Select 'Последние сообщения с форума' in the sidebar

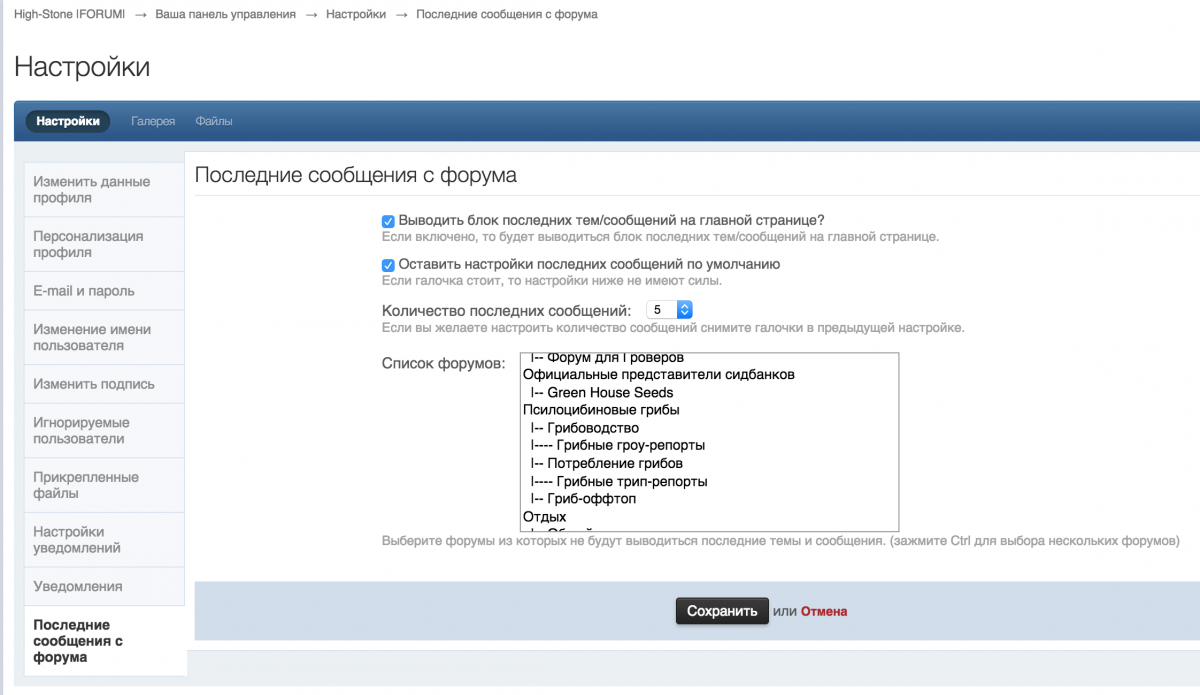(x=104, y=641)
